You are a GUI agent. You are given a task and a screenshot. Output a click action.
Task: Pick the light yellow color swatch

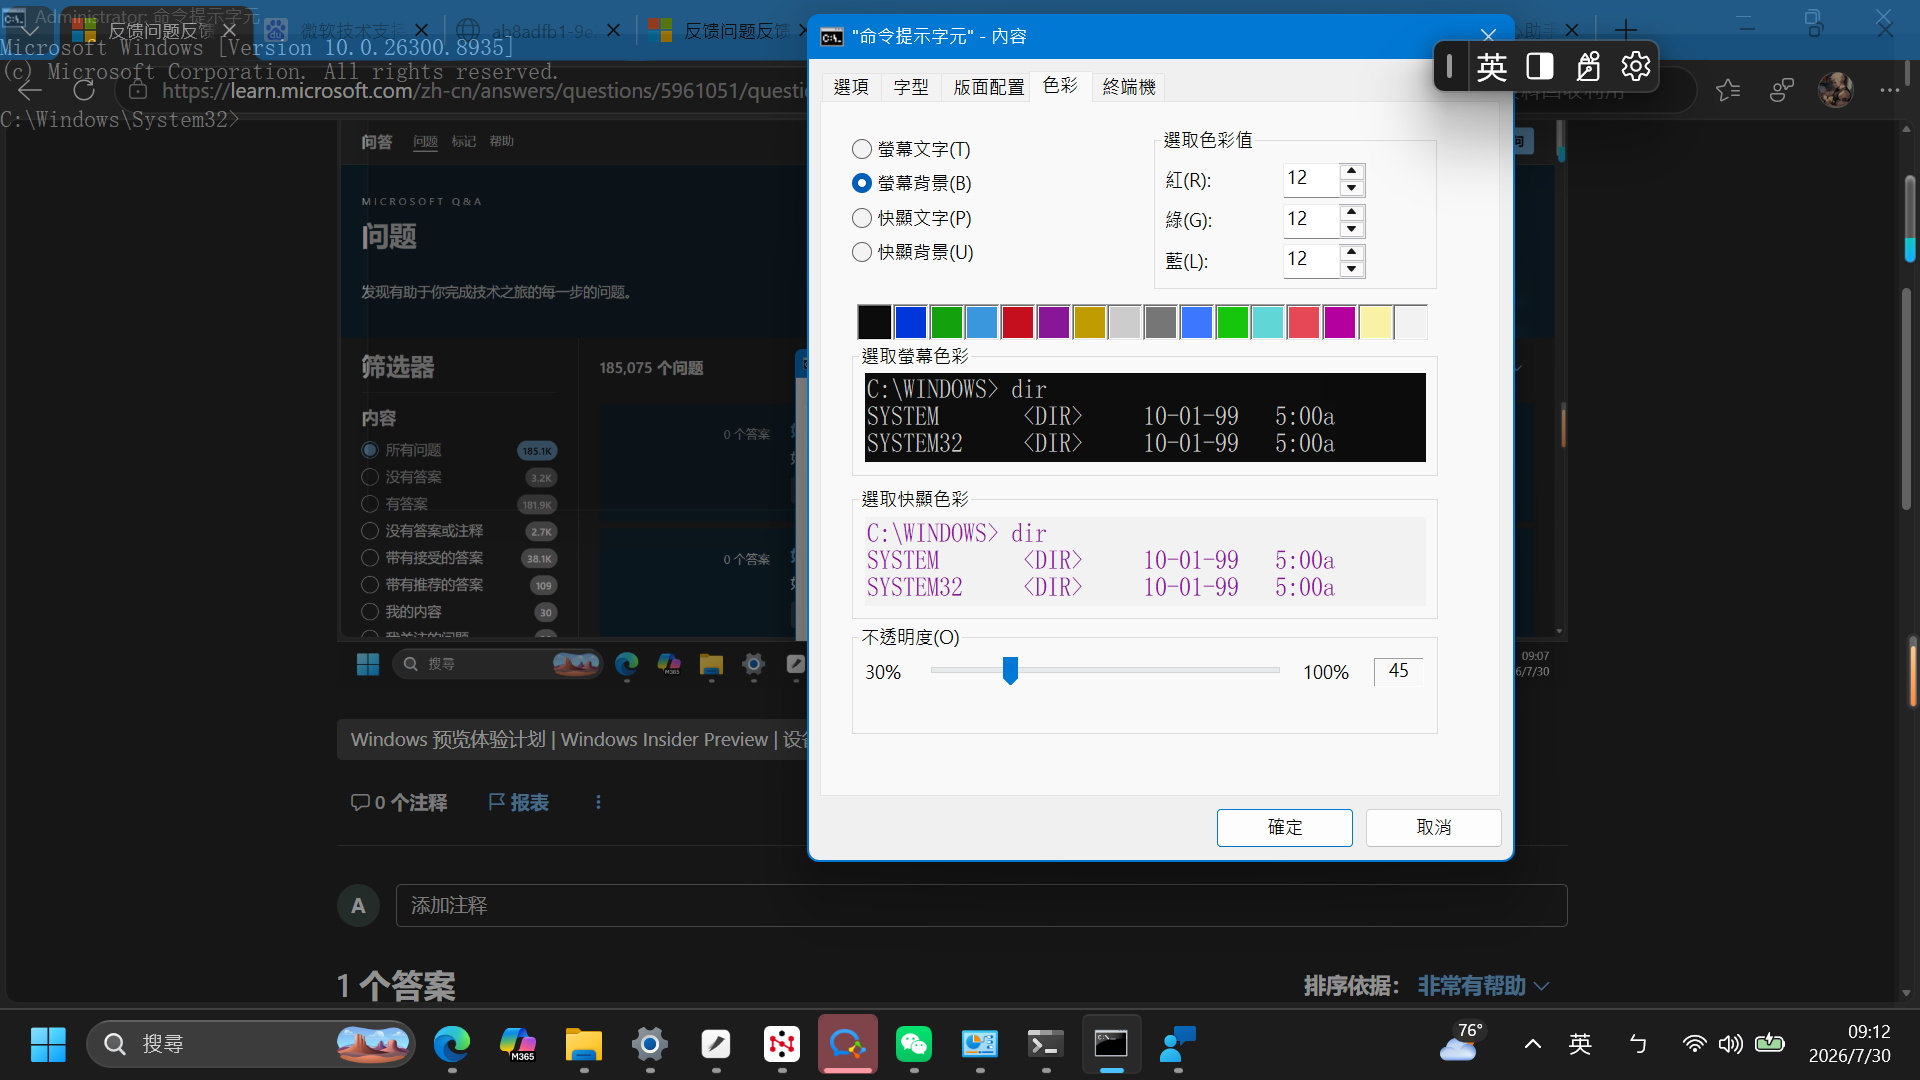[x=1375, y=322]
